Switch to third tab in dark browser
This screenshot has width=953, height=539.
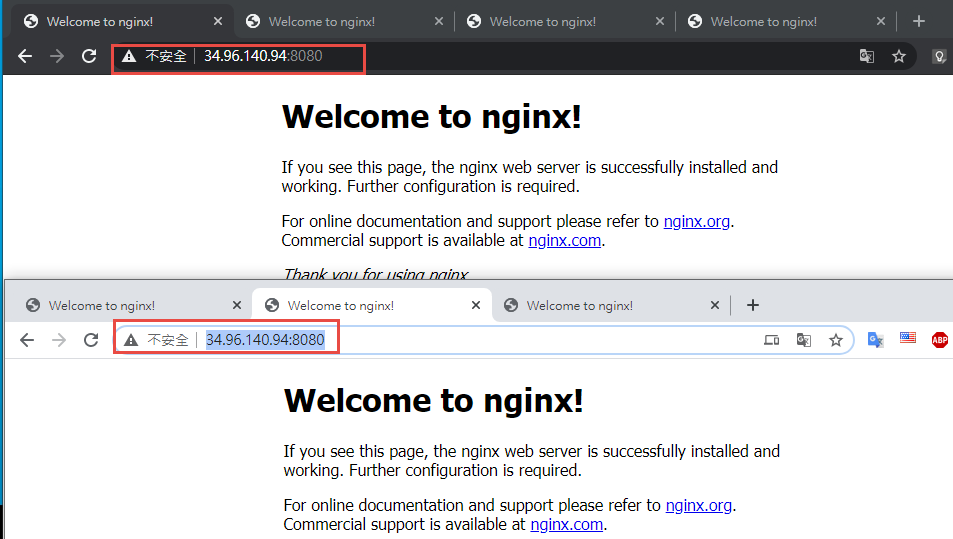pos(565,22)
